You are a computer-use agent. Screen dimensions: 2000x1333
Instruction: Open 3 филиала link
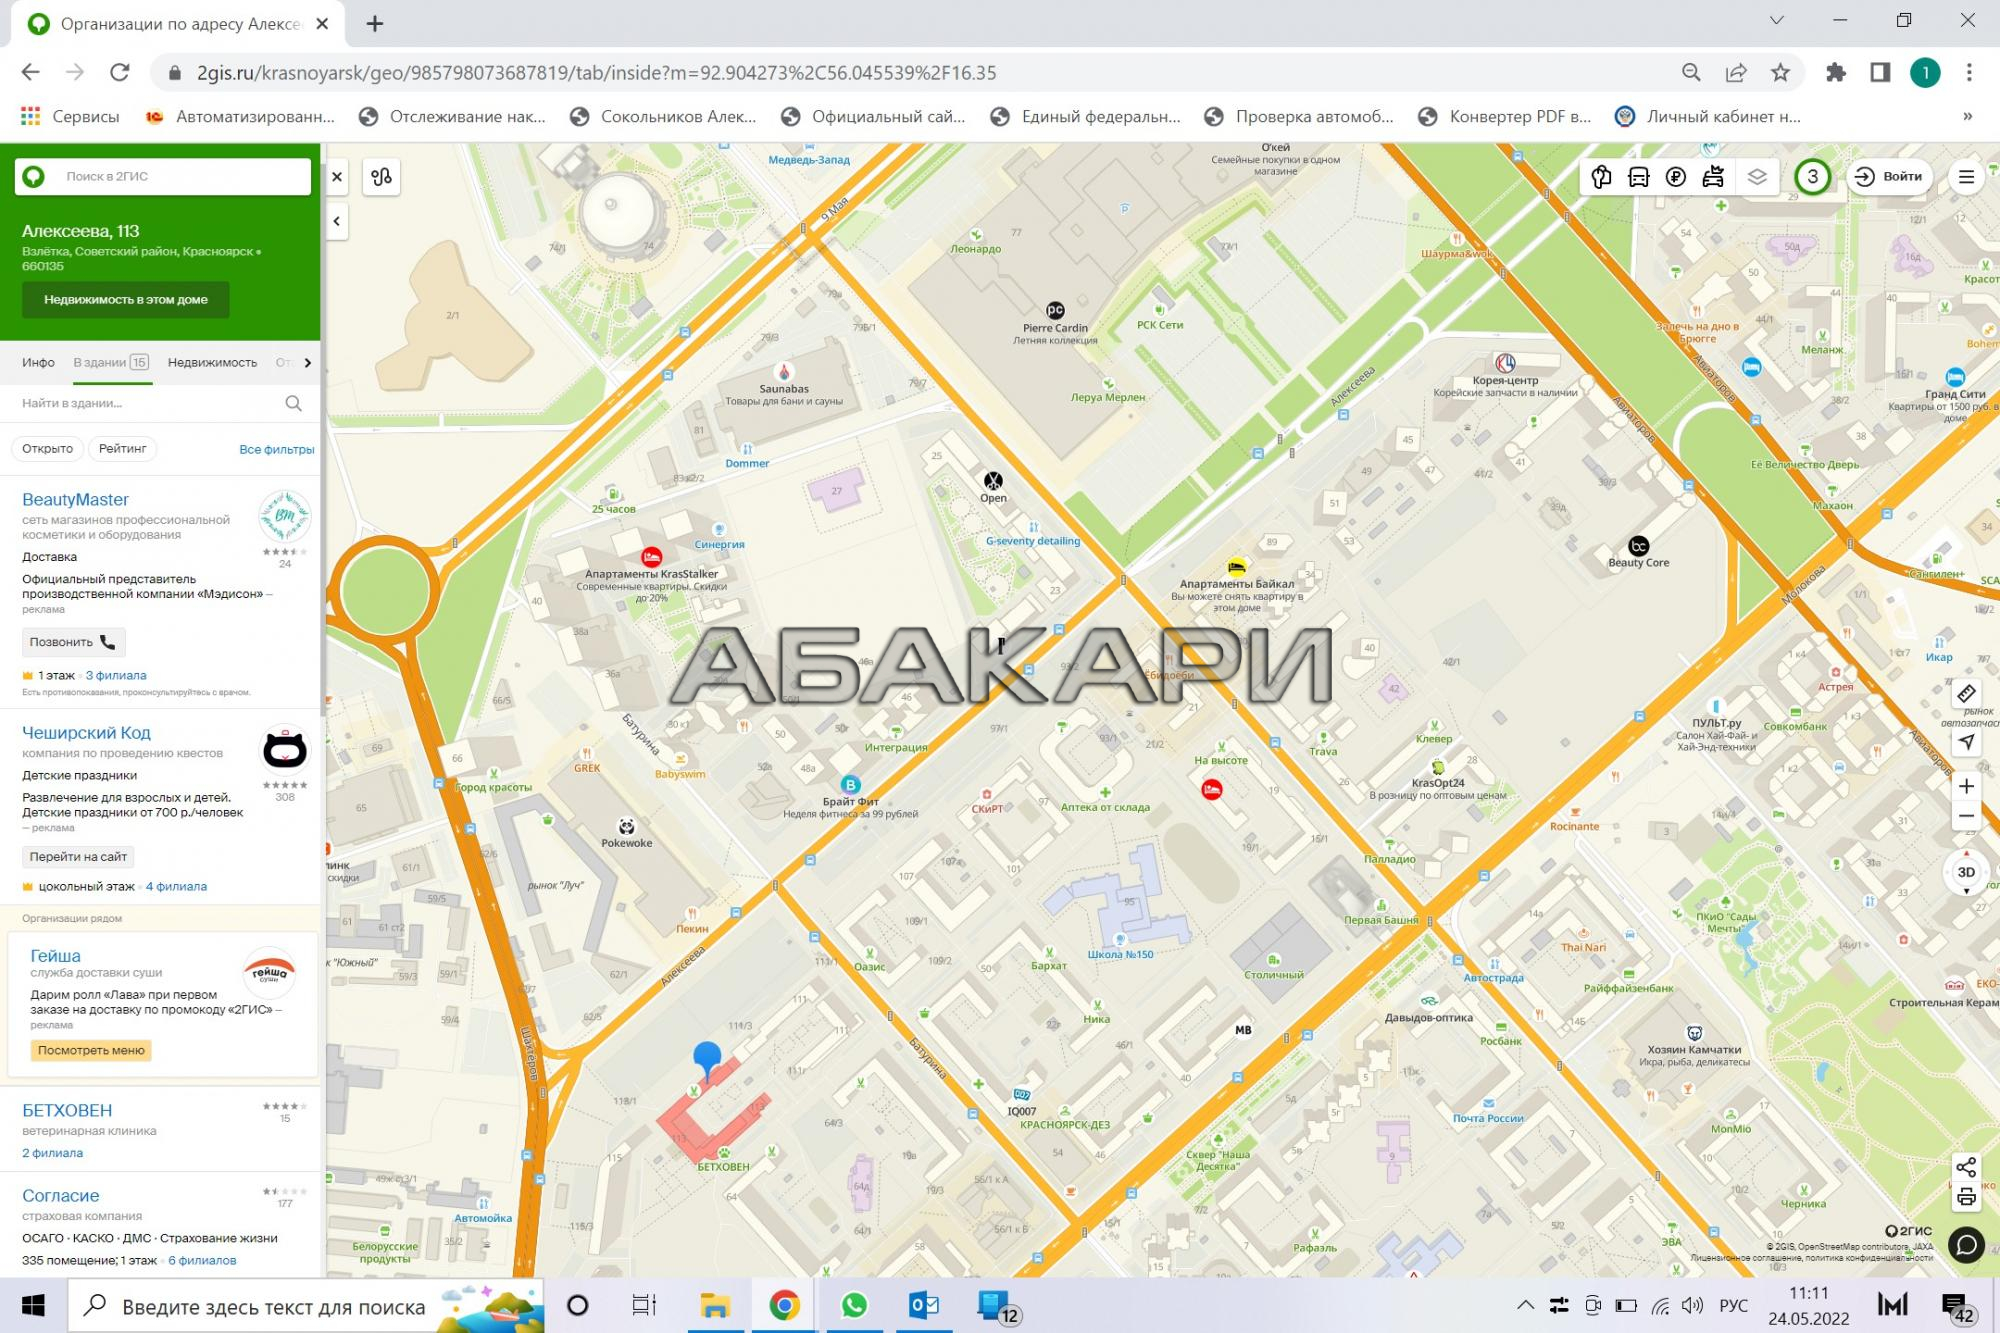[x=116, y=676]
